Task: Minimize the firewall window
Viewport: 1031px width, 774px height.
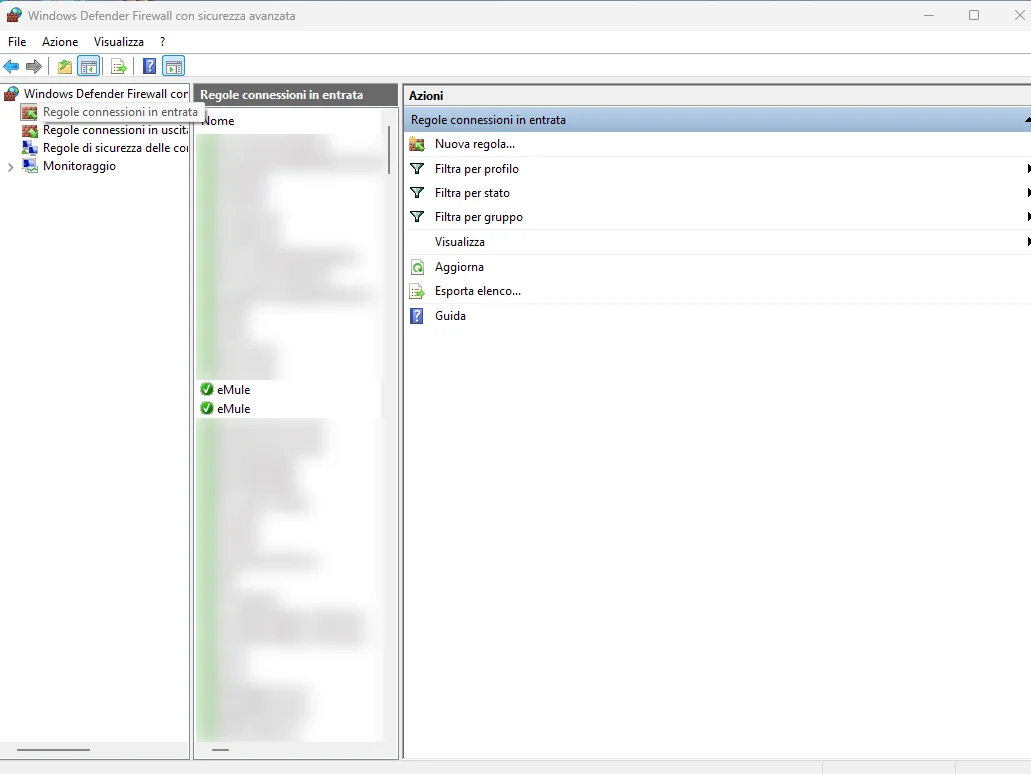Action: (x=928, y=15)
